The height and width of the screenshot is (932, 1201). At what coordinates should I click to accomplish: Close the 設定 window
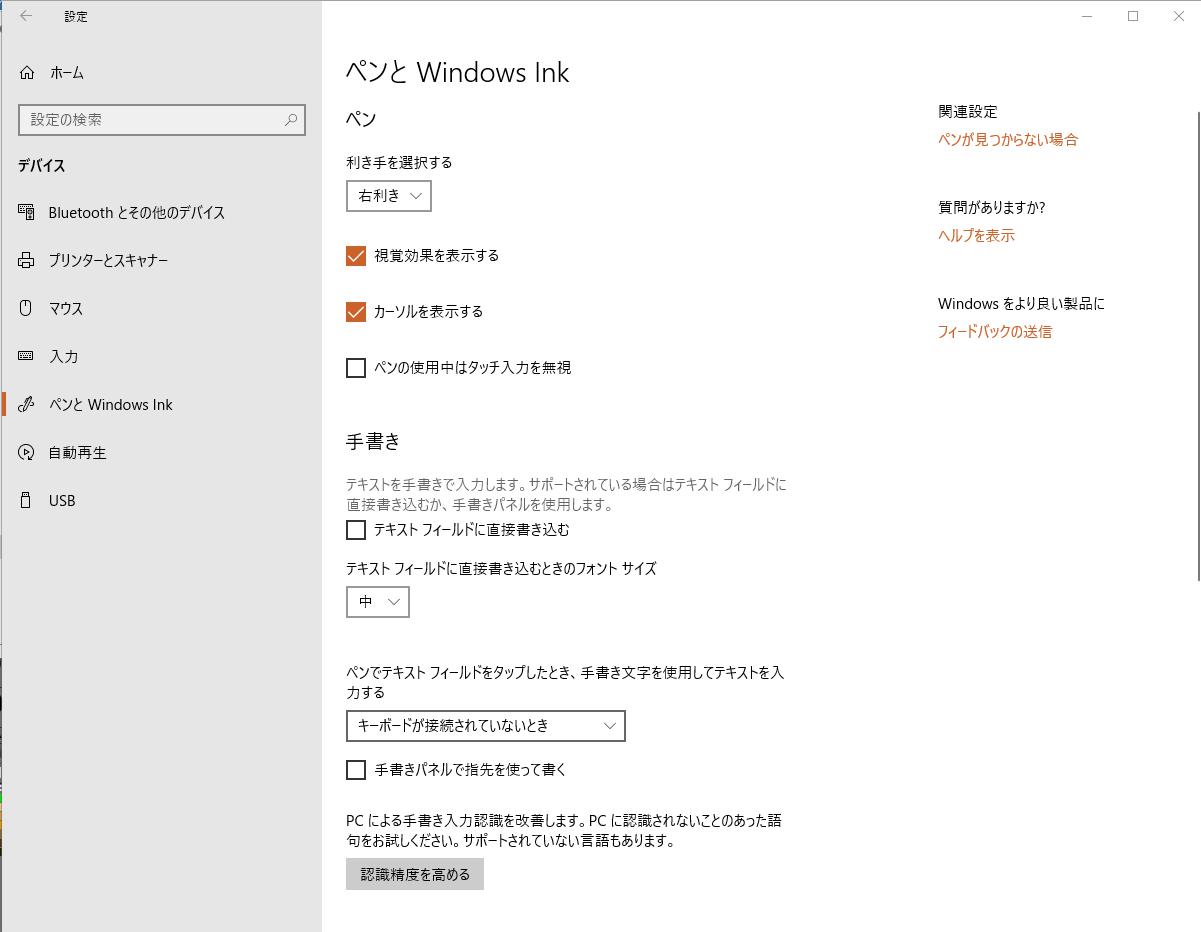1178,16
